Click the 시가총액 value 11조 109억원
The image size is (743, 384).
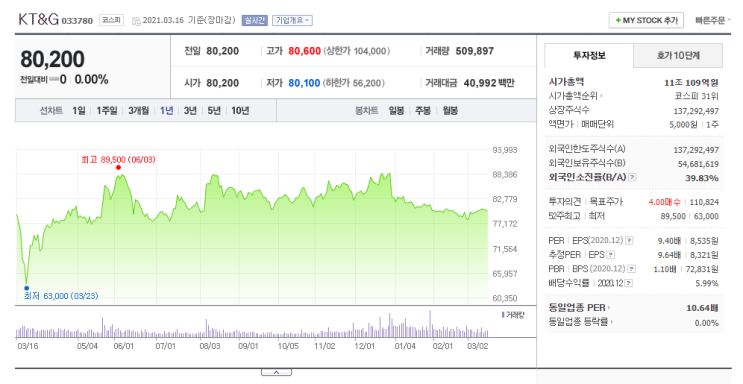(691, 82)
